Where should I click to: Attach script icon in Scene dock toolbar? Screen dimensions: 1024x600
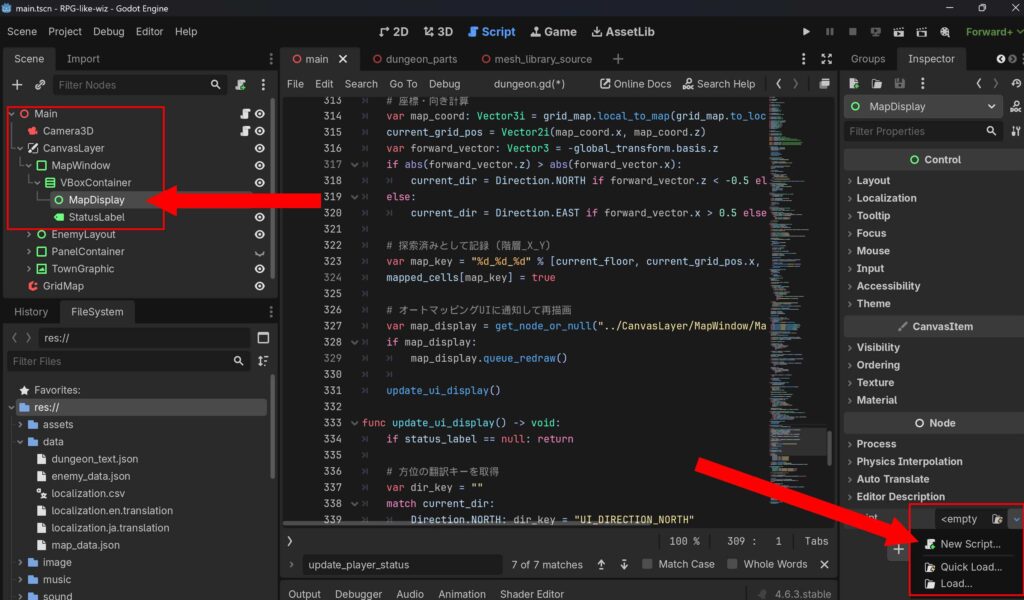pos(241,85)
